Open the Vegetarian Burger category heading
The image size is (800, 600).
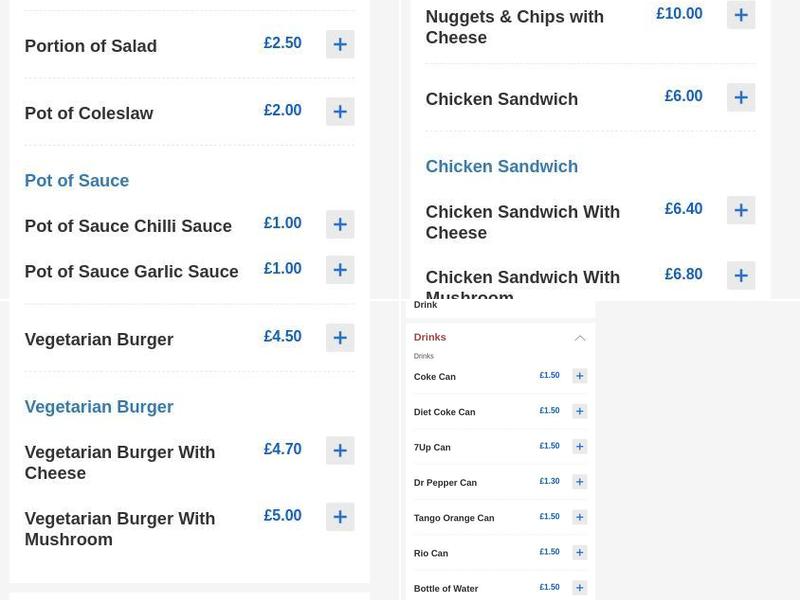(98, 406)
